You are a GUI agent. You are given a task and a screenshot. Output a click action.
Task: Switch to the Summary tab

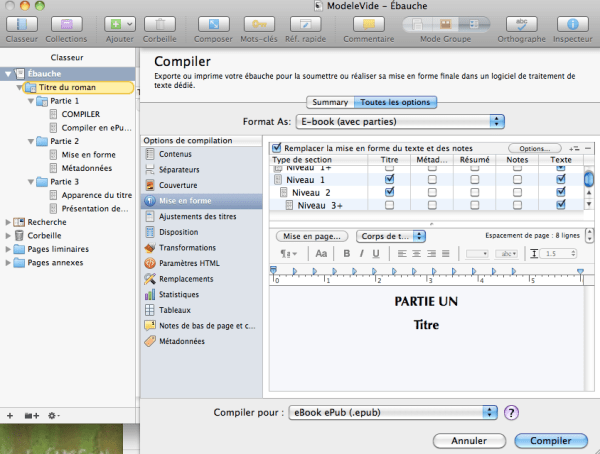point(330,102)
